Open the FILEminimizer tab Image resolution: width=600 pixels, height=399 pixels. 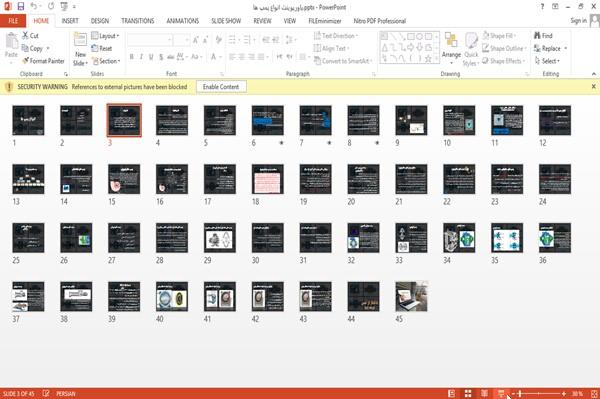[325, 21]
